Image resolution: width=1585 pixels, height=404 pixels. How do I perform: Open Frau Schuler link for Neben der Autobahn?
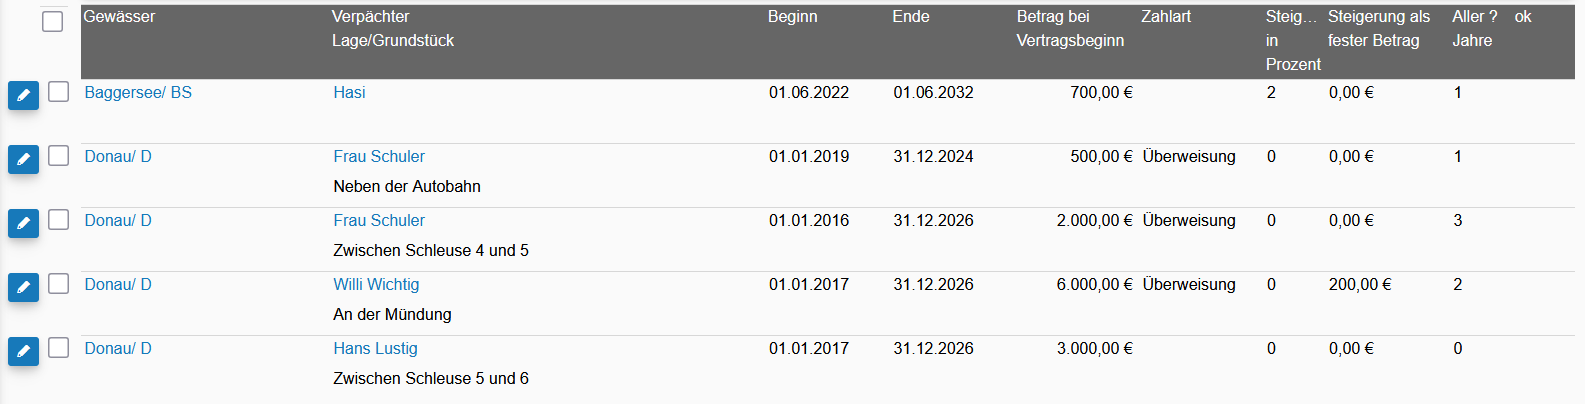[x=379, y=156]
